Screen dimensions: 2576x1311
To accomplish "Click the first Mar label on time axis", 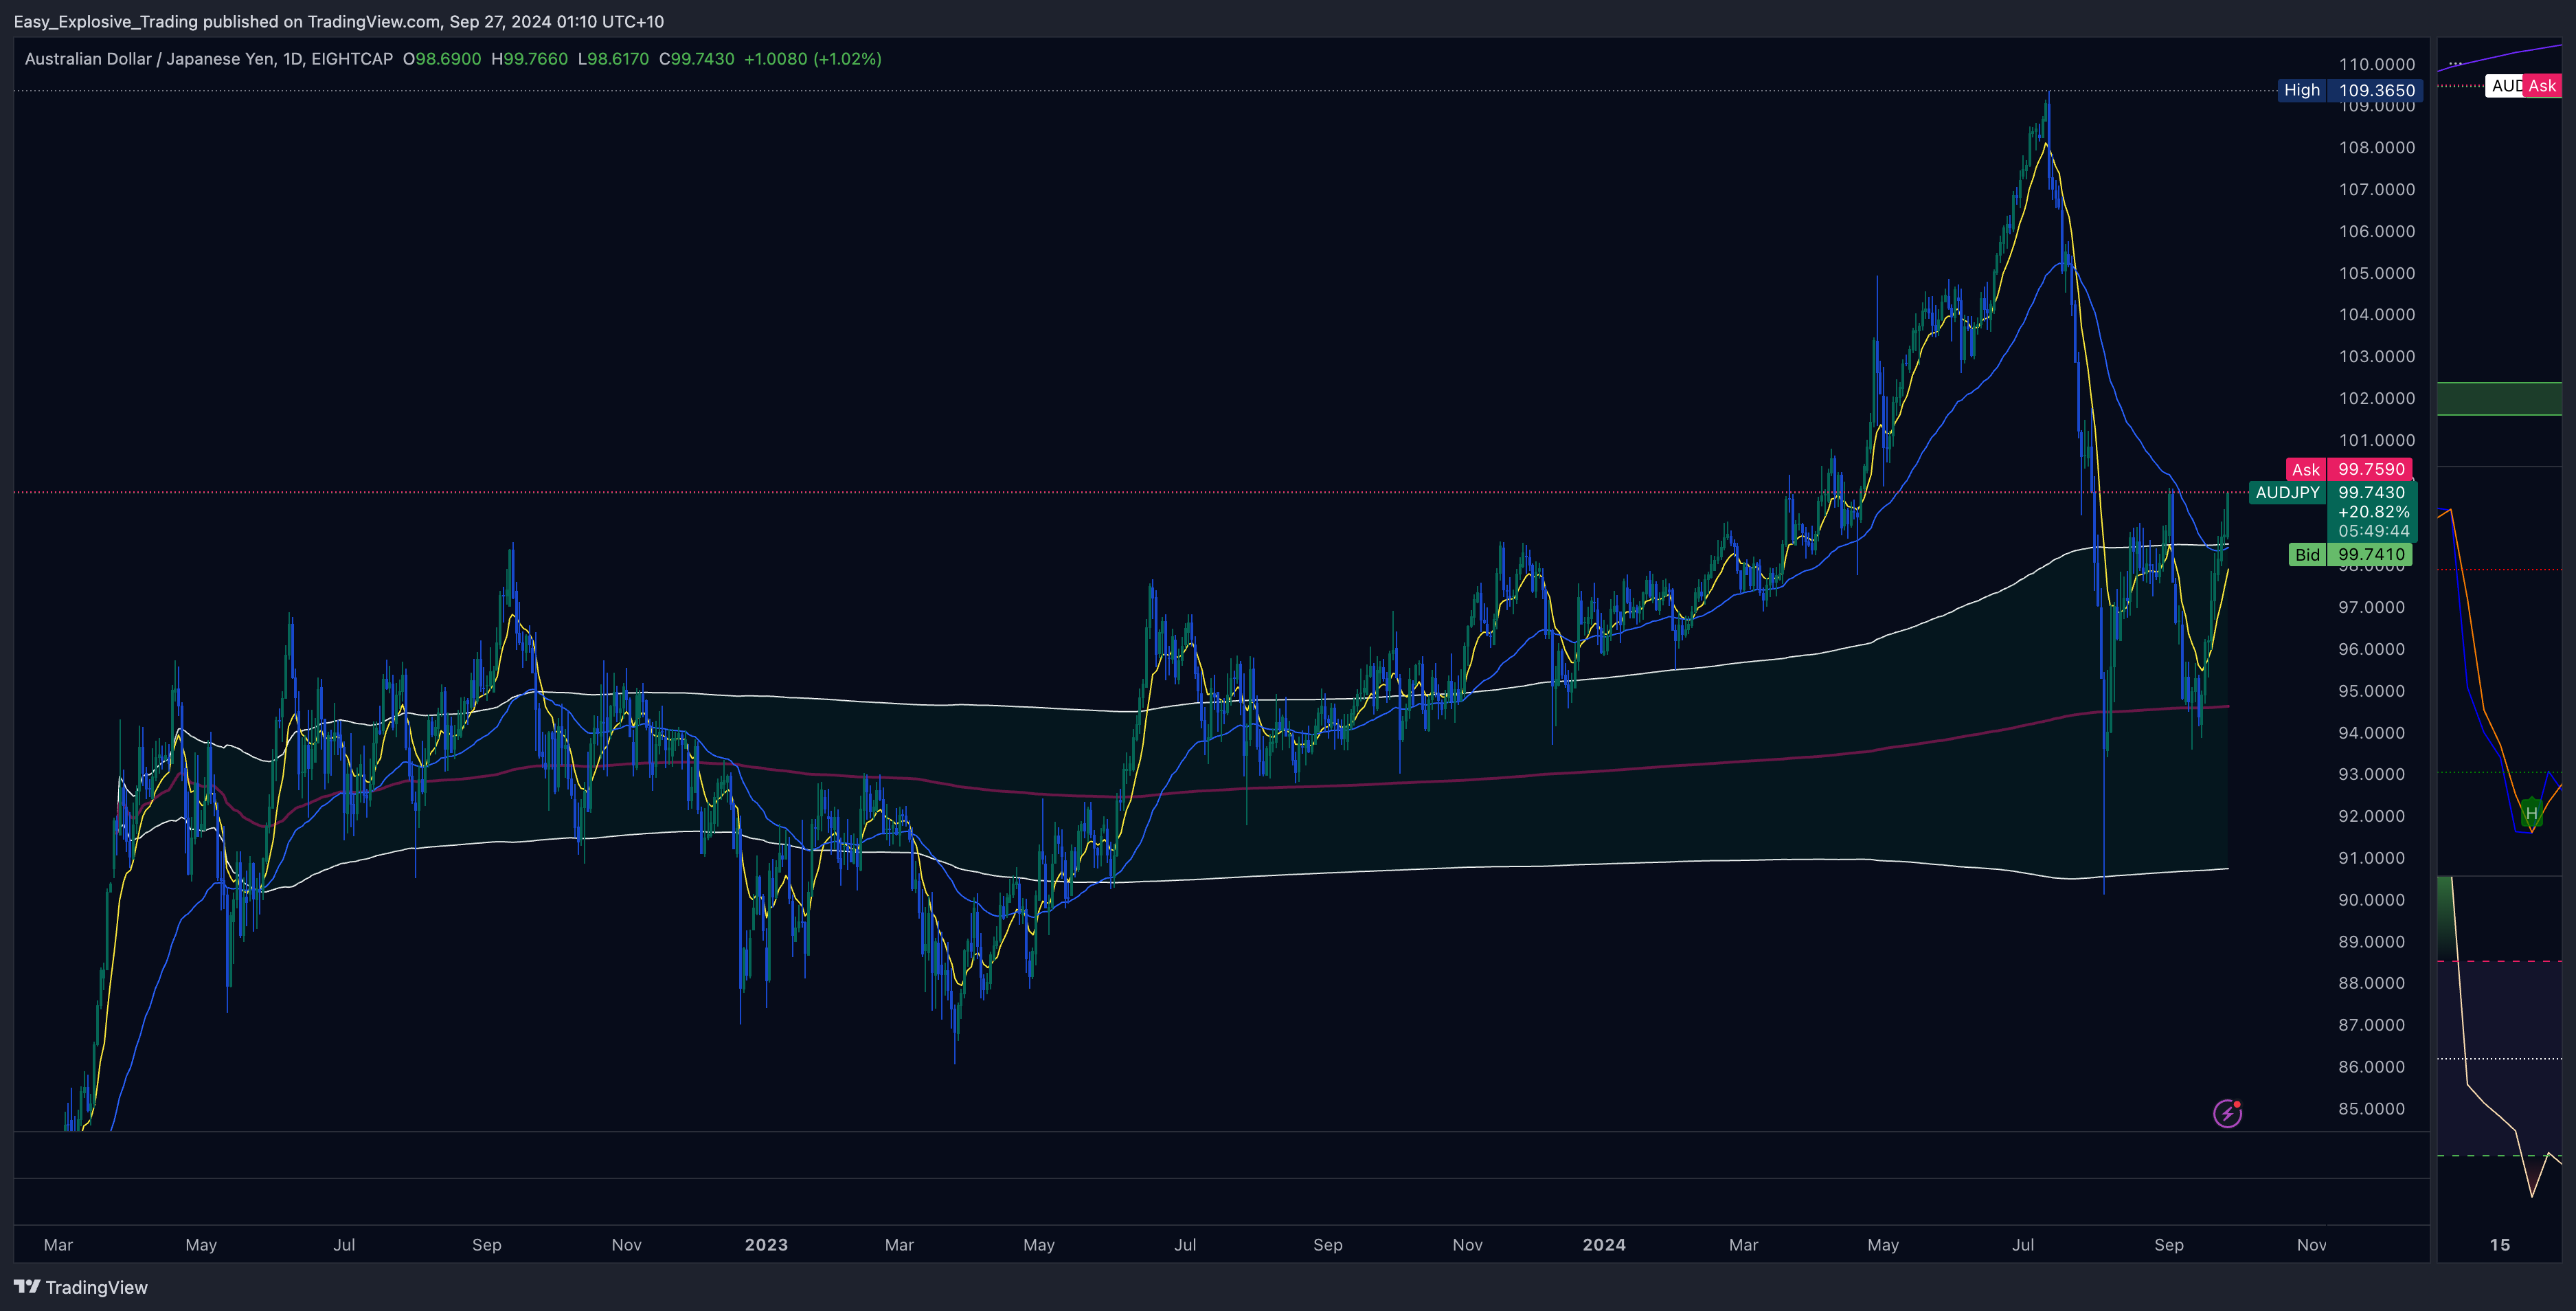I will 58,1245.
